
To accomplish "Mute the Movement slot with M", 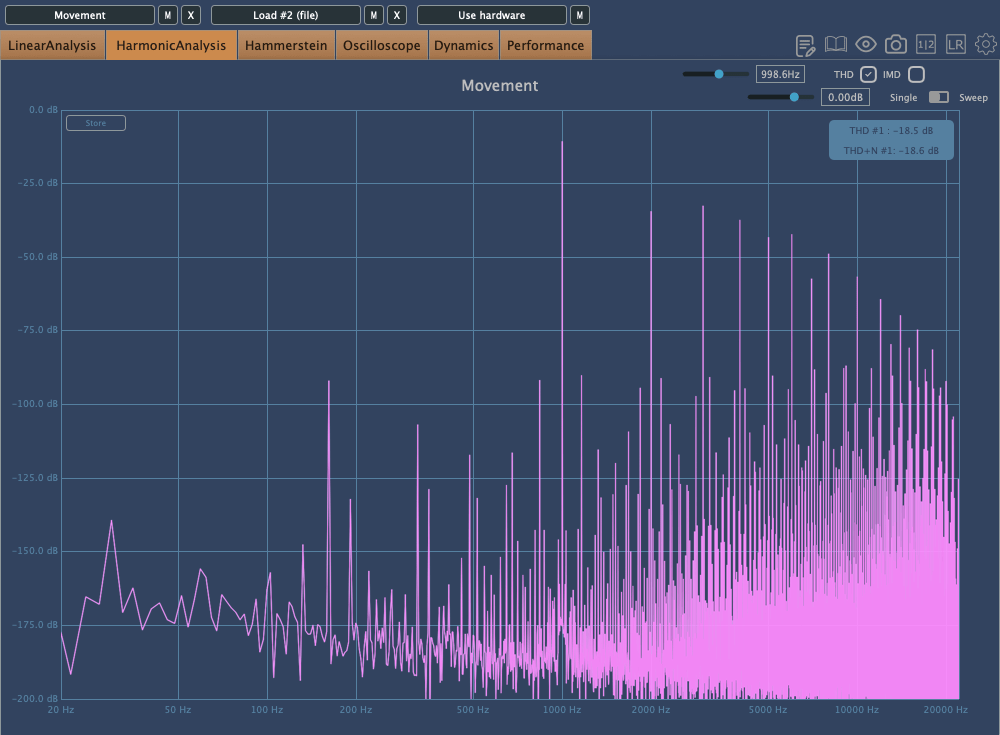I will [168, 15].
